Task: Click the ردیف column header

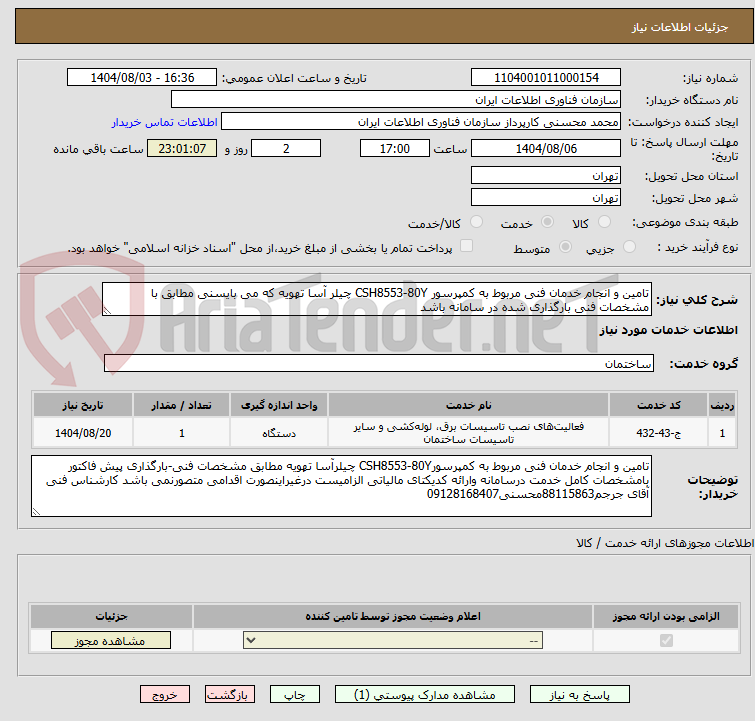Action: point(722,405)
